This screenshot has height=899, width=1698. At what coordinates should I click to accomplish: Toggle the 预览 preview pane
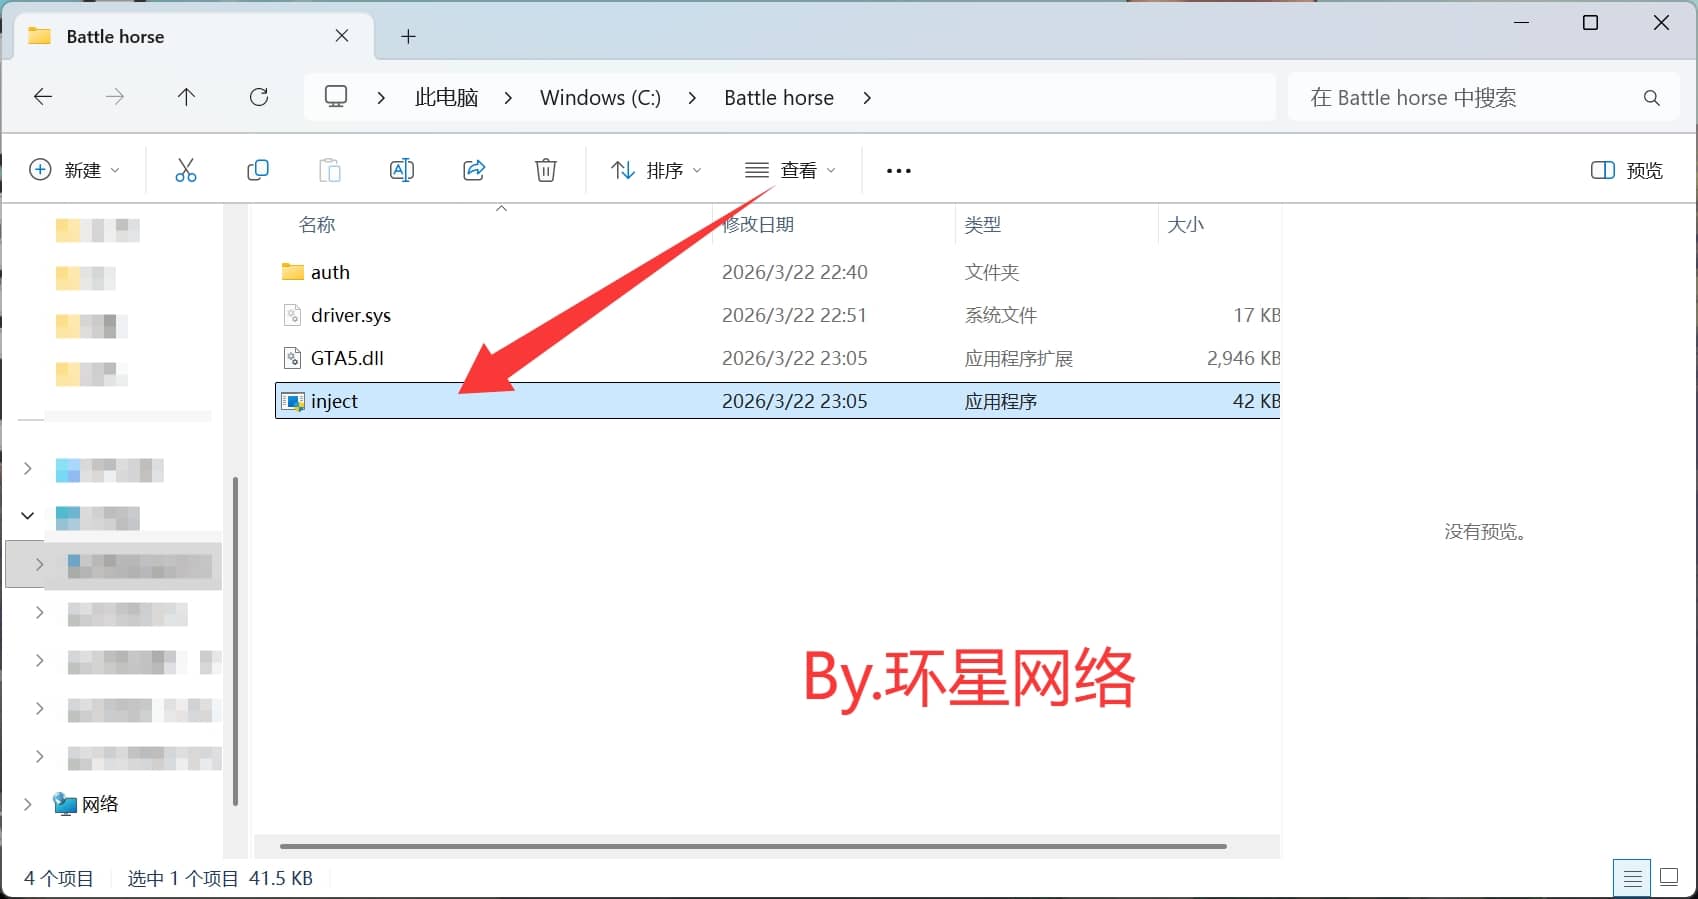[1626, 170]
